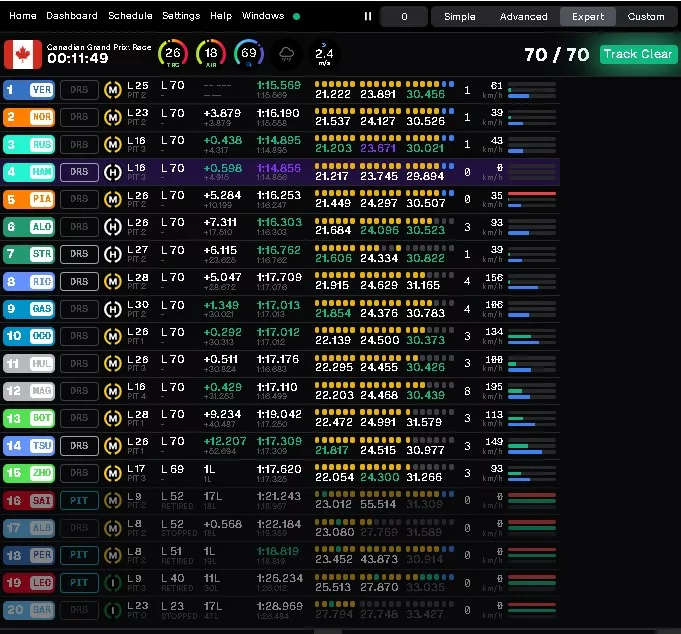The height and width of the screenshot is (634, 681).
Task: Click SAI sector time 55.514
Action: coord(378,504)
